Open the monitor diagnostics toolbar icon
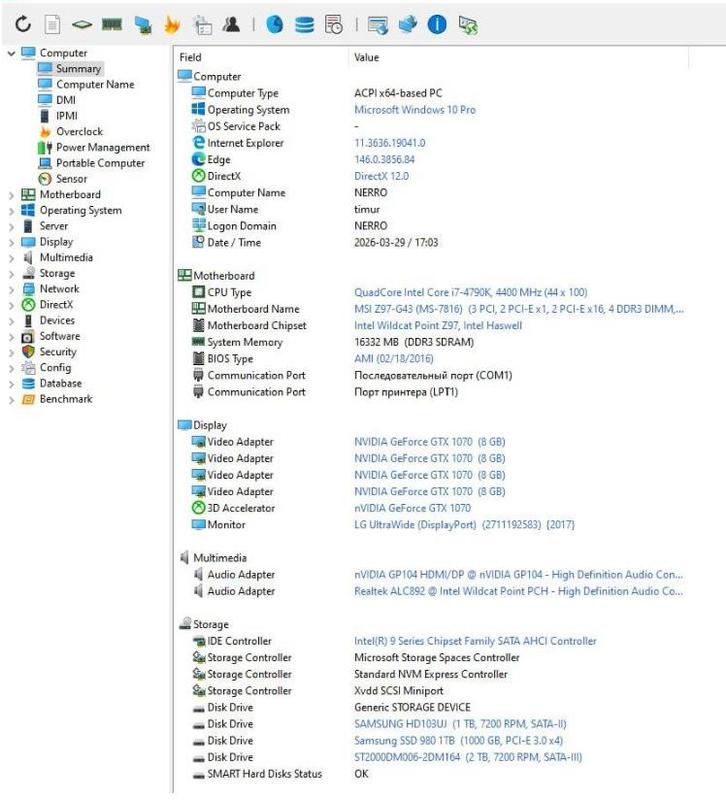726x803 pixels. tap(143, 25)
